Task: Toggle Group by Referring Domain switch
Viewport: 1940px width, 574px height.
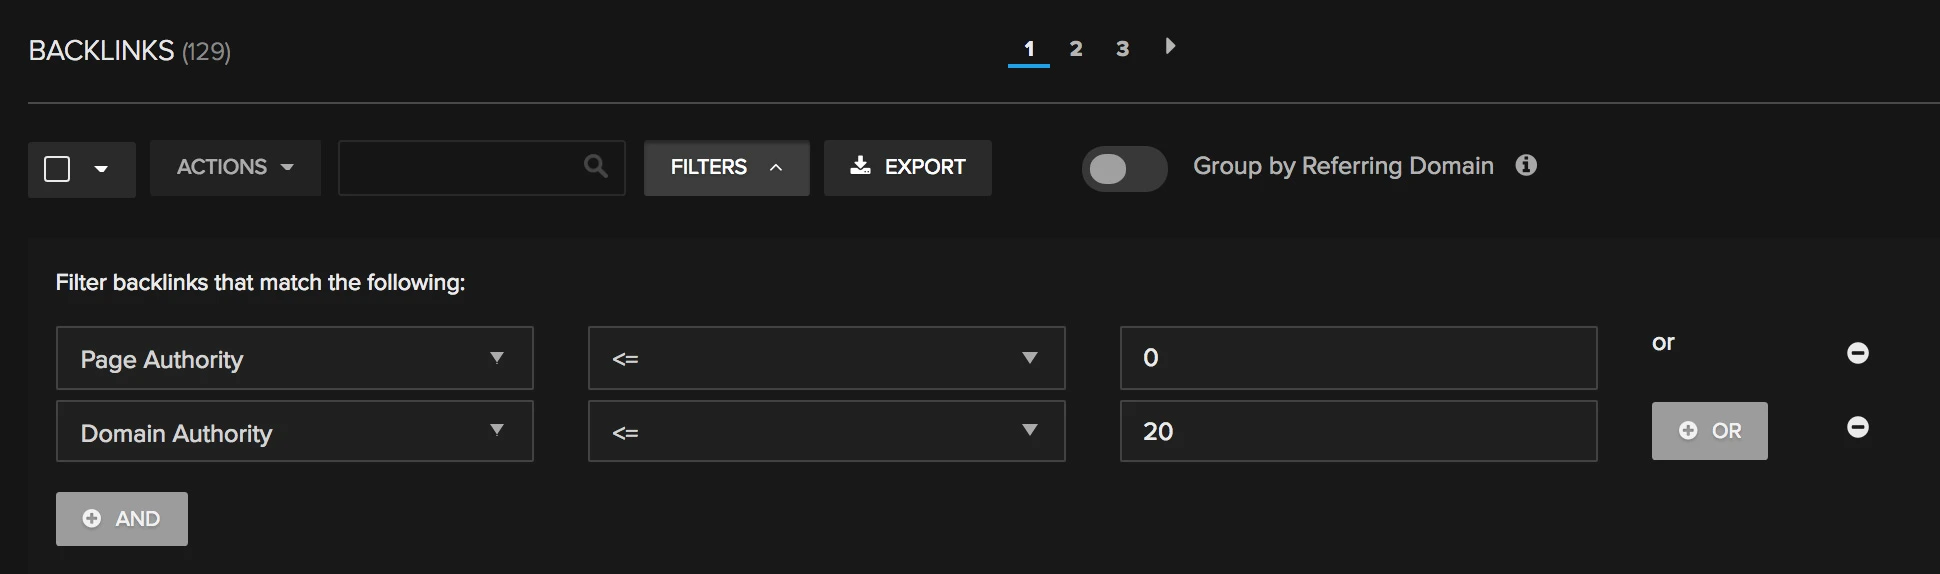Action: pos(1124,168)
